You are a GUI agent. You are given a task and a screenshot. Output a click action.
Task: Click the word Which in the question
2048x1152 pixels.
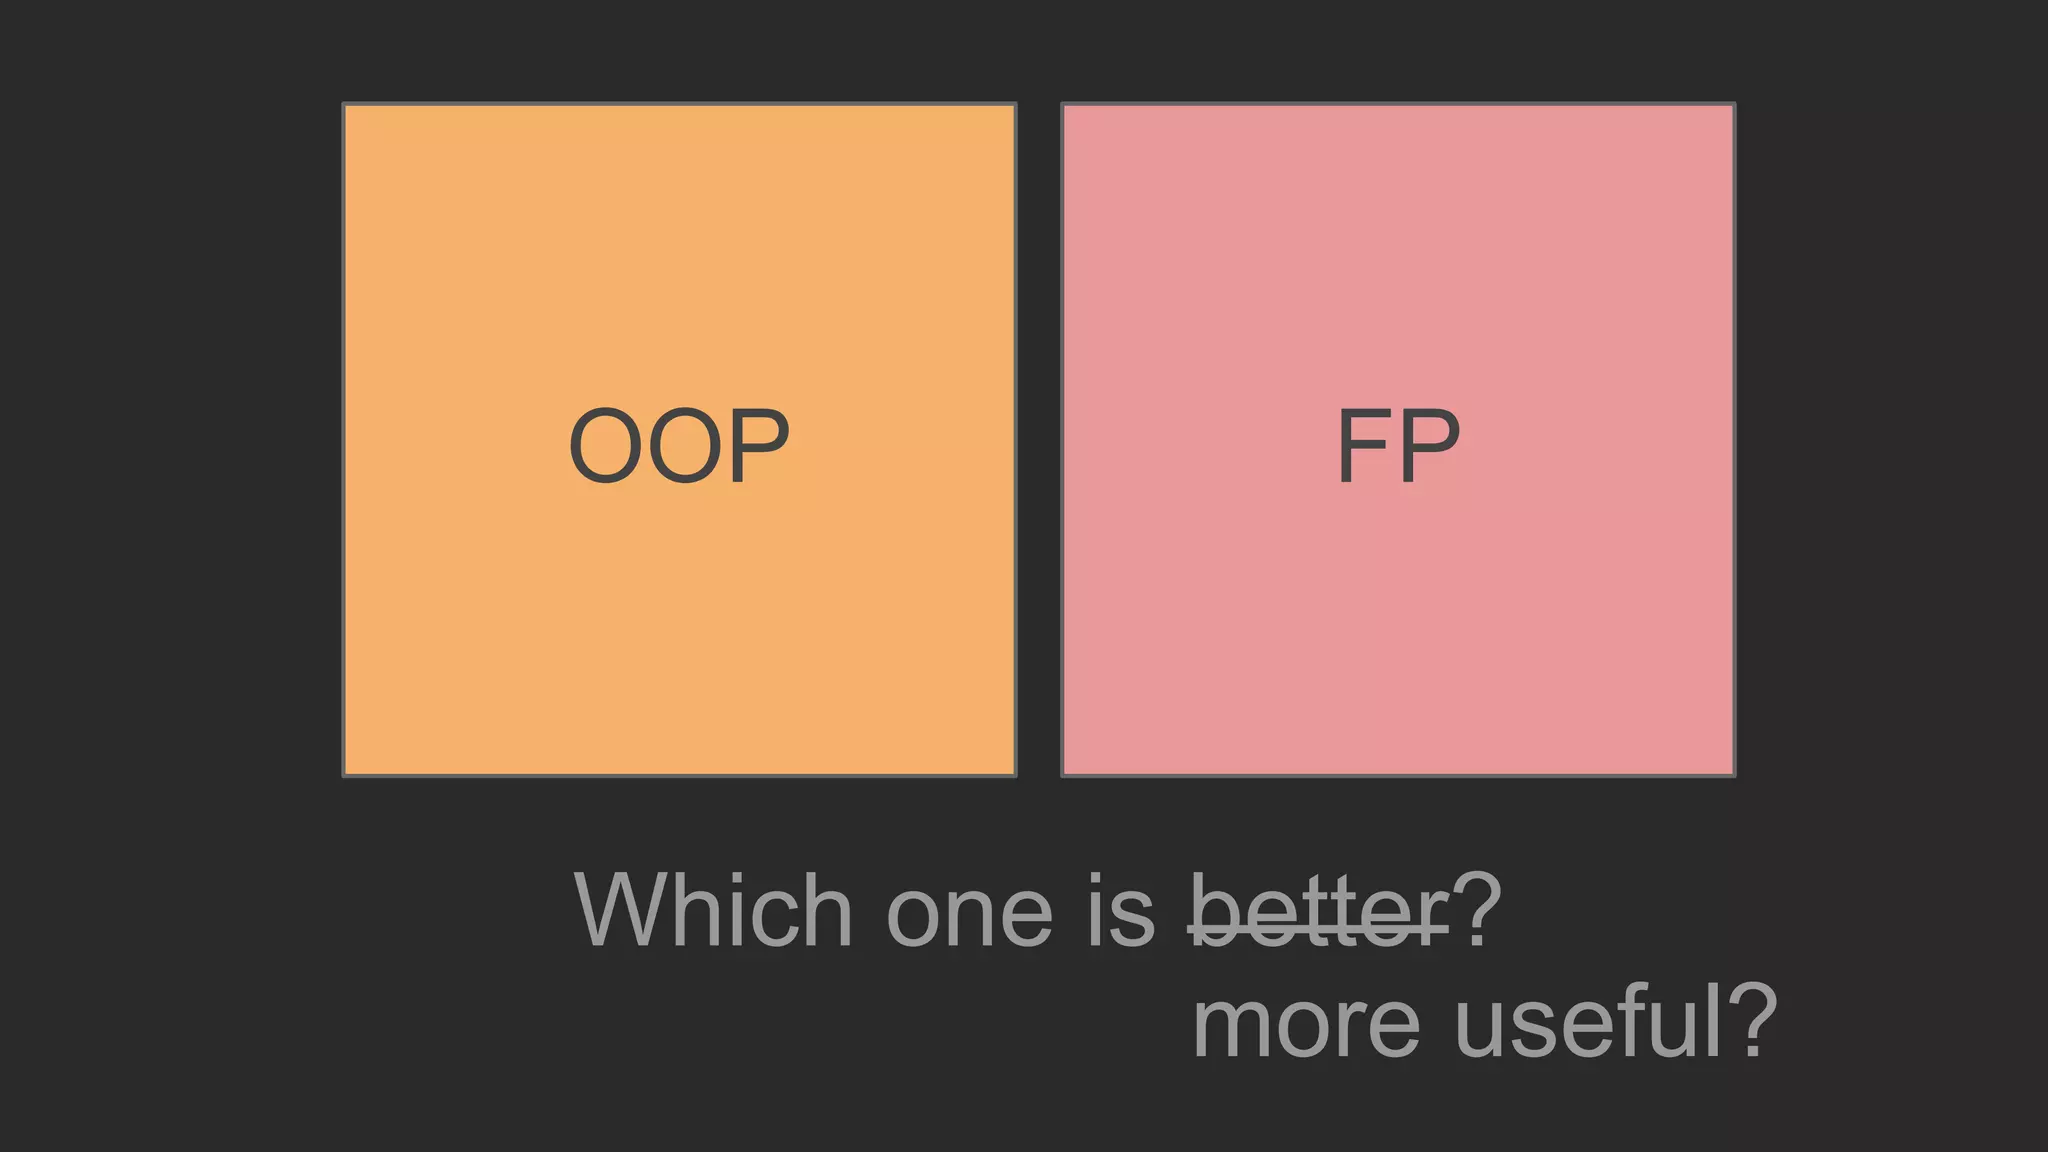(x=713, y=910)
